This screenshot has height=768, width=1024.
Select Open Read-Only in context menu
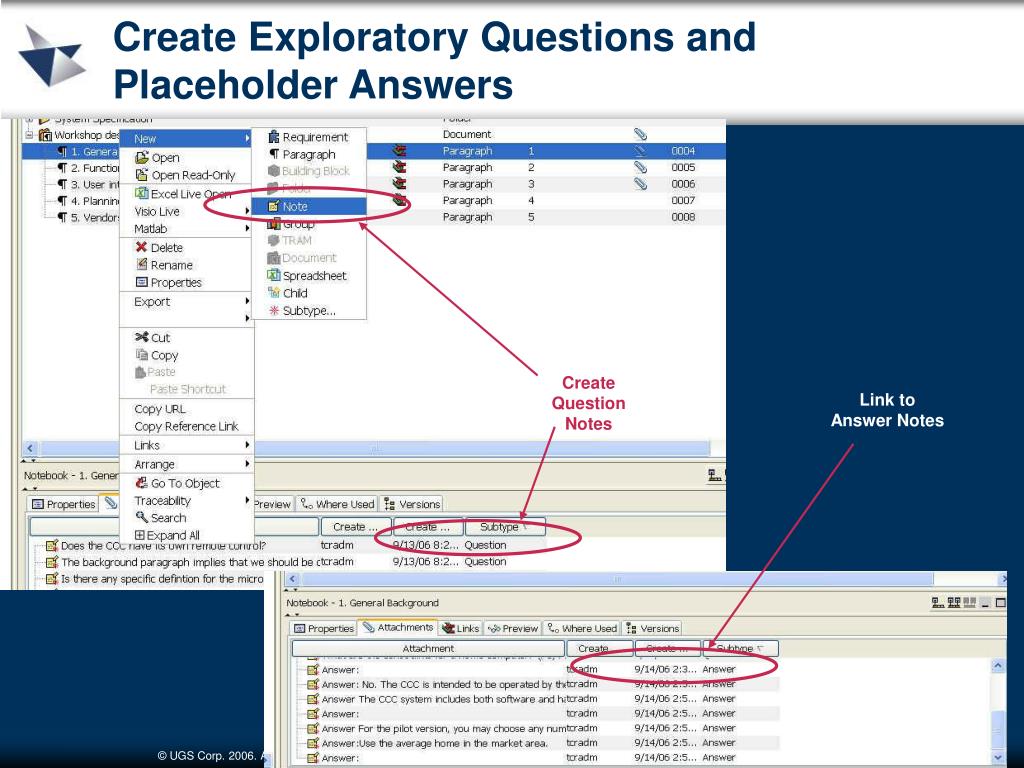click(187, 175)
